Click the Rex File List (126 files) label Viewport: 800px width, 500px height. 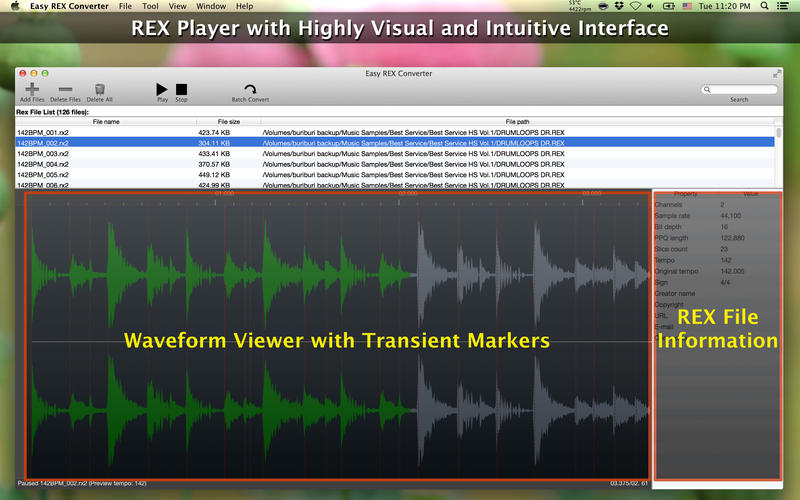pos(53,112)
